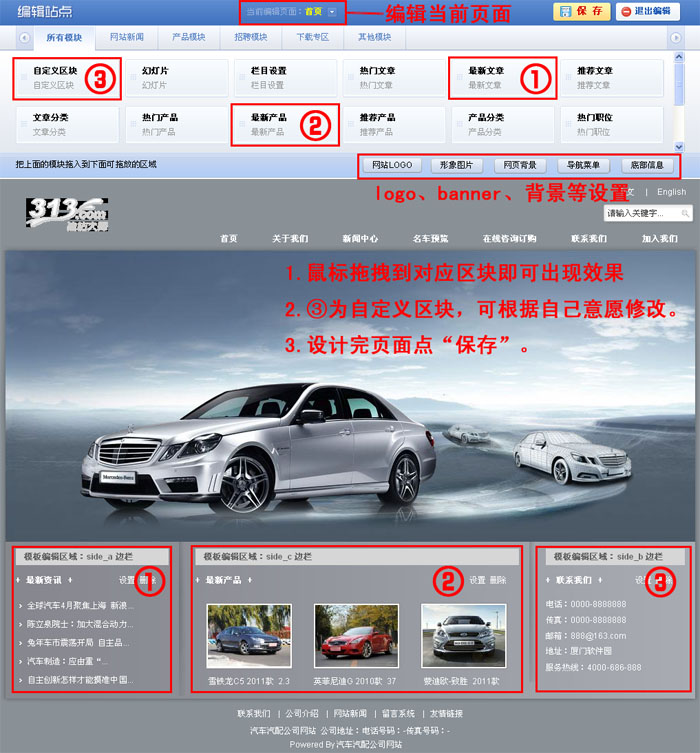Open the 新闻中心 navigation item
This screenshot has width=700, height=753.
click(360, 239)
